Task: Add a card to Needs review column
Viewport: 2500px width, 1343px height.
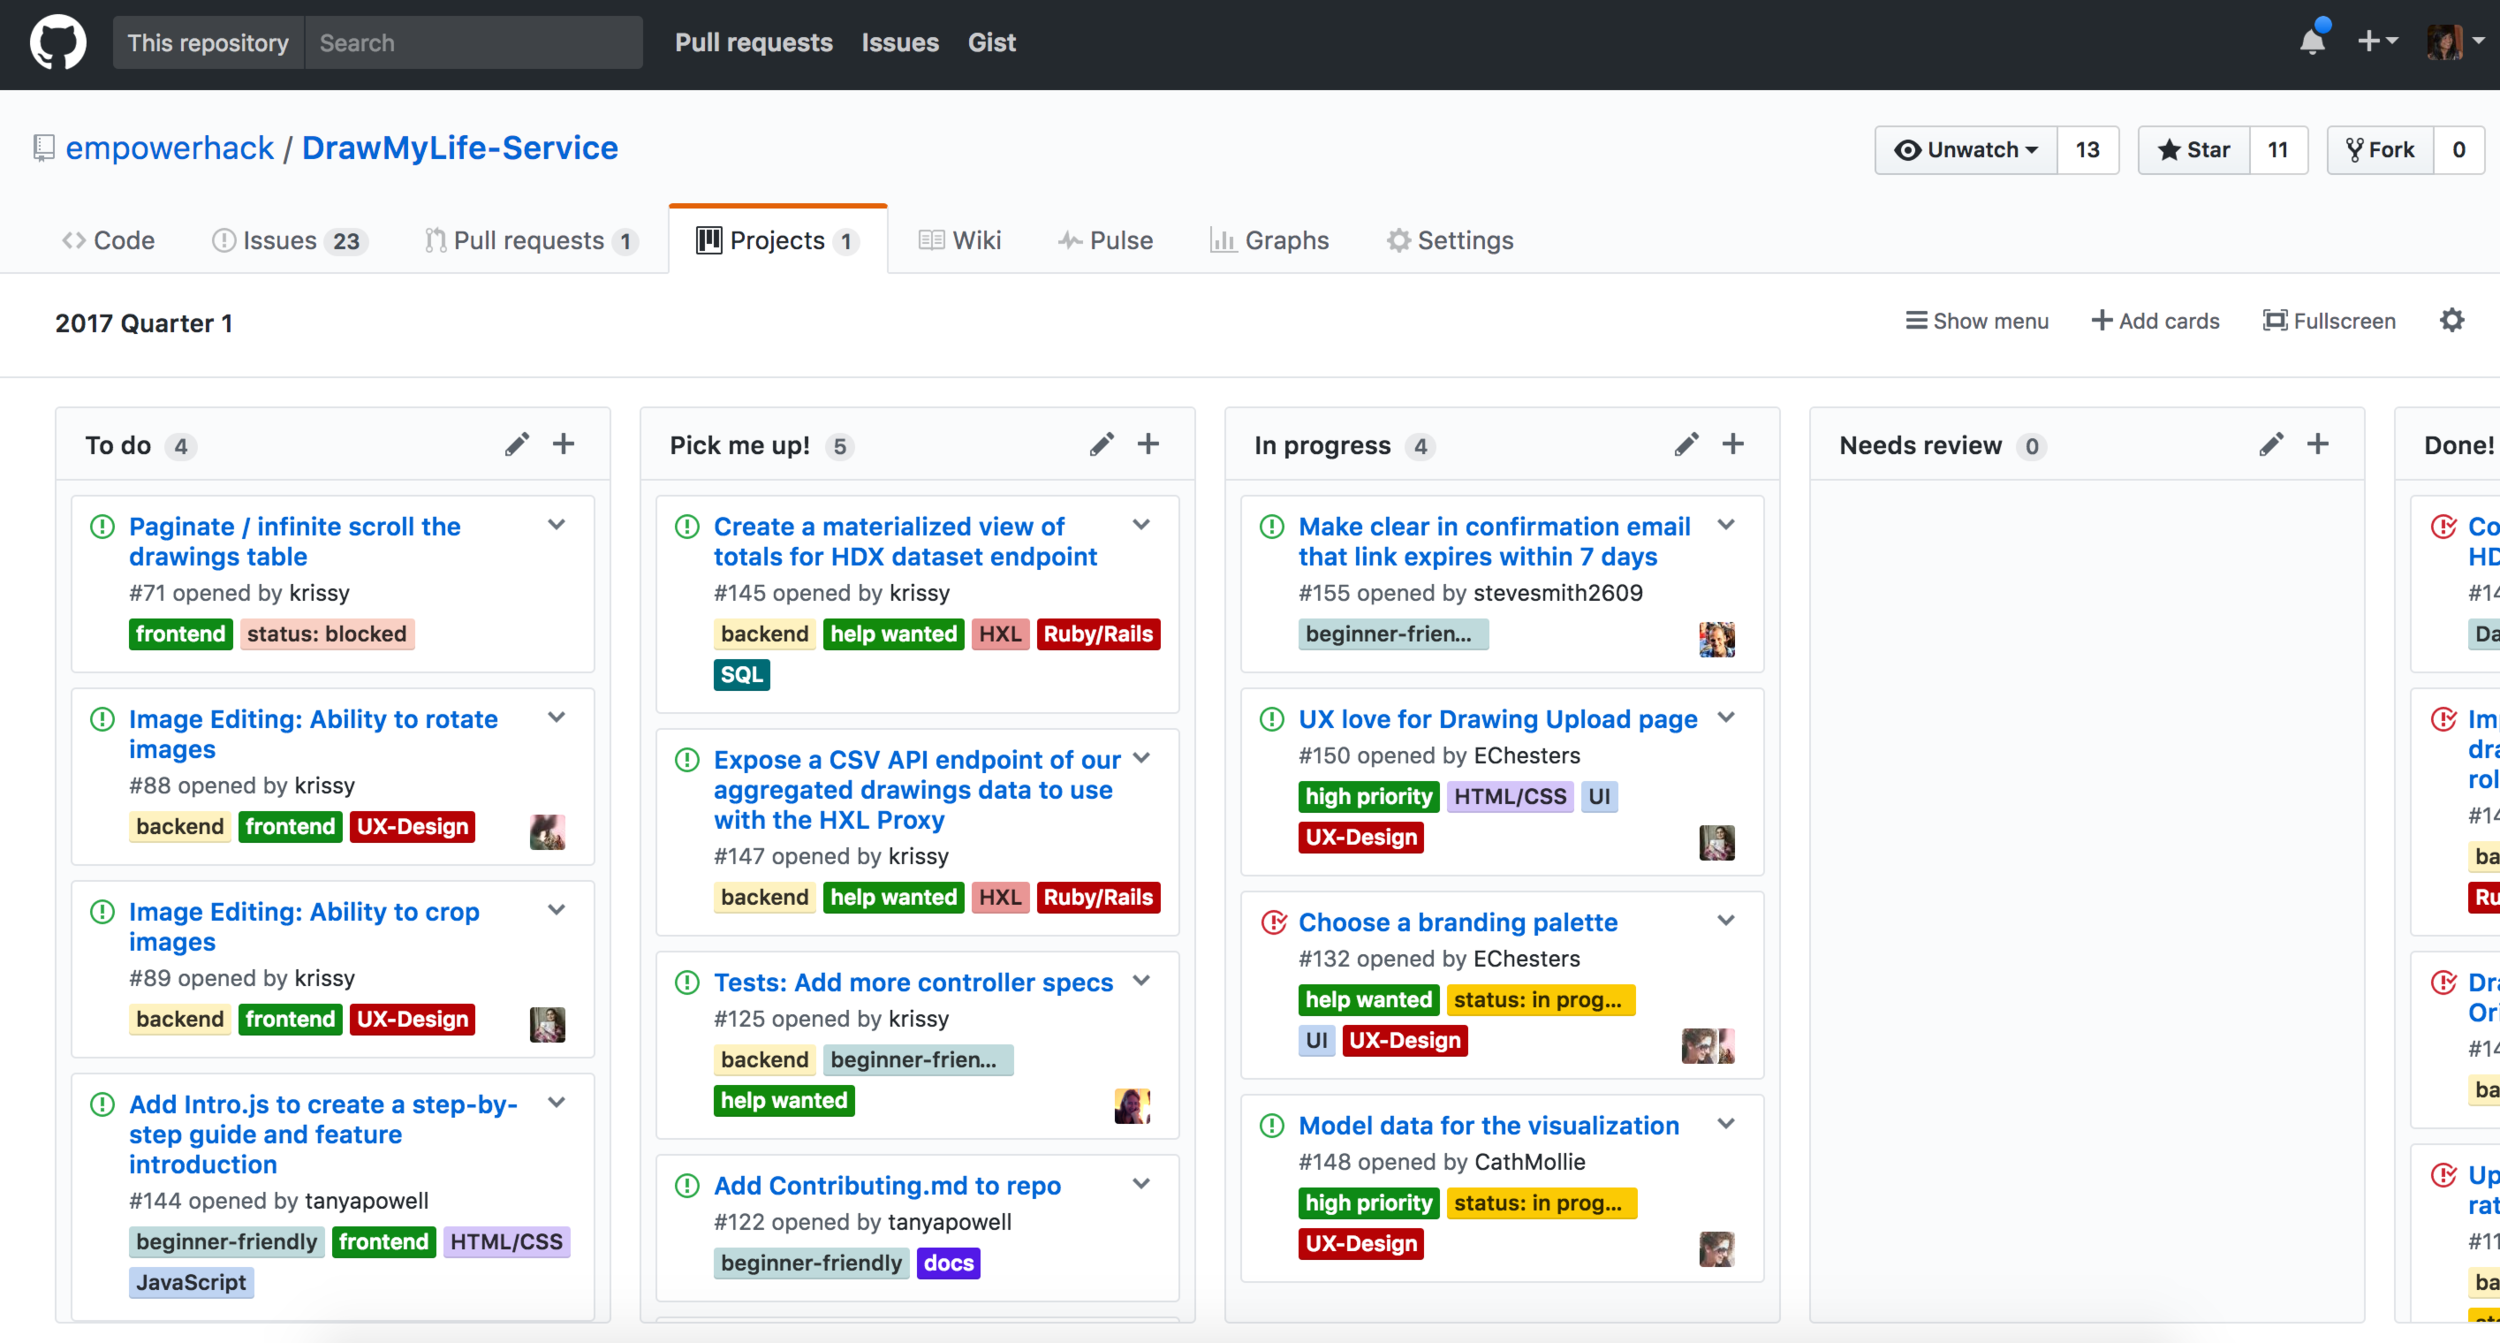Action: pos(2318,445)
